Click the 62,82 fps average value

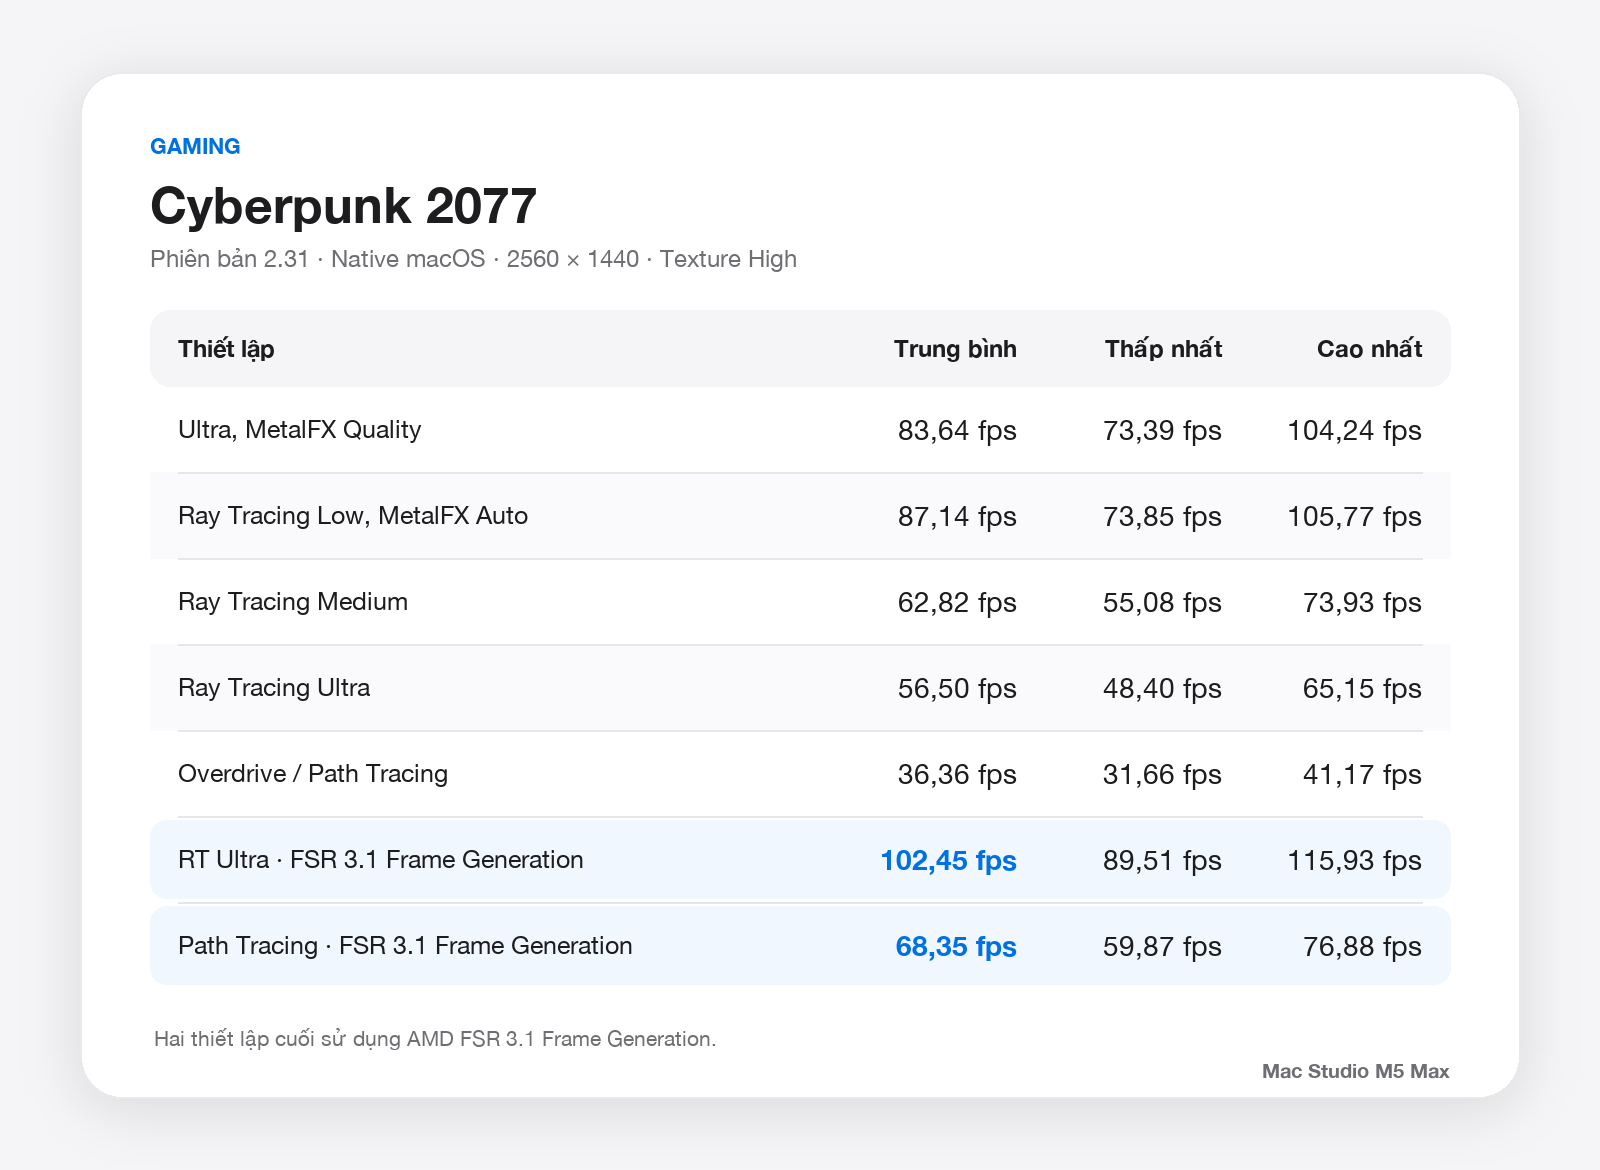click(957, 602)
